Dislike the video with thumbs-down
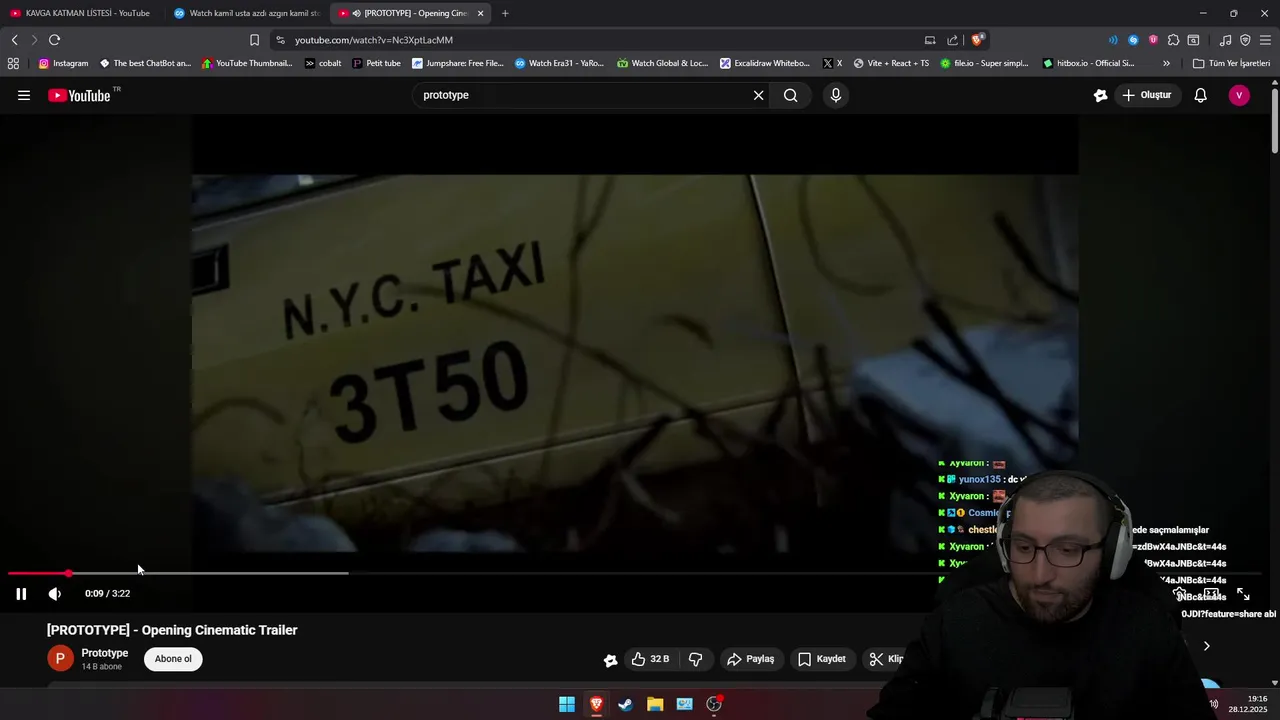The image size is (1280, 720). [695, 659]
